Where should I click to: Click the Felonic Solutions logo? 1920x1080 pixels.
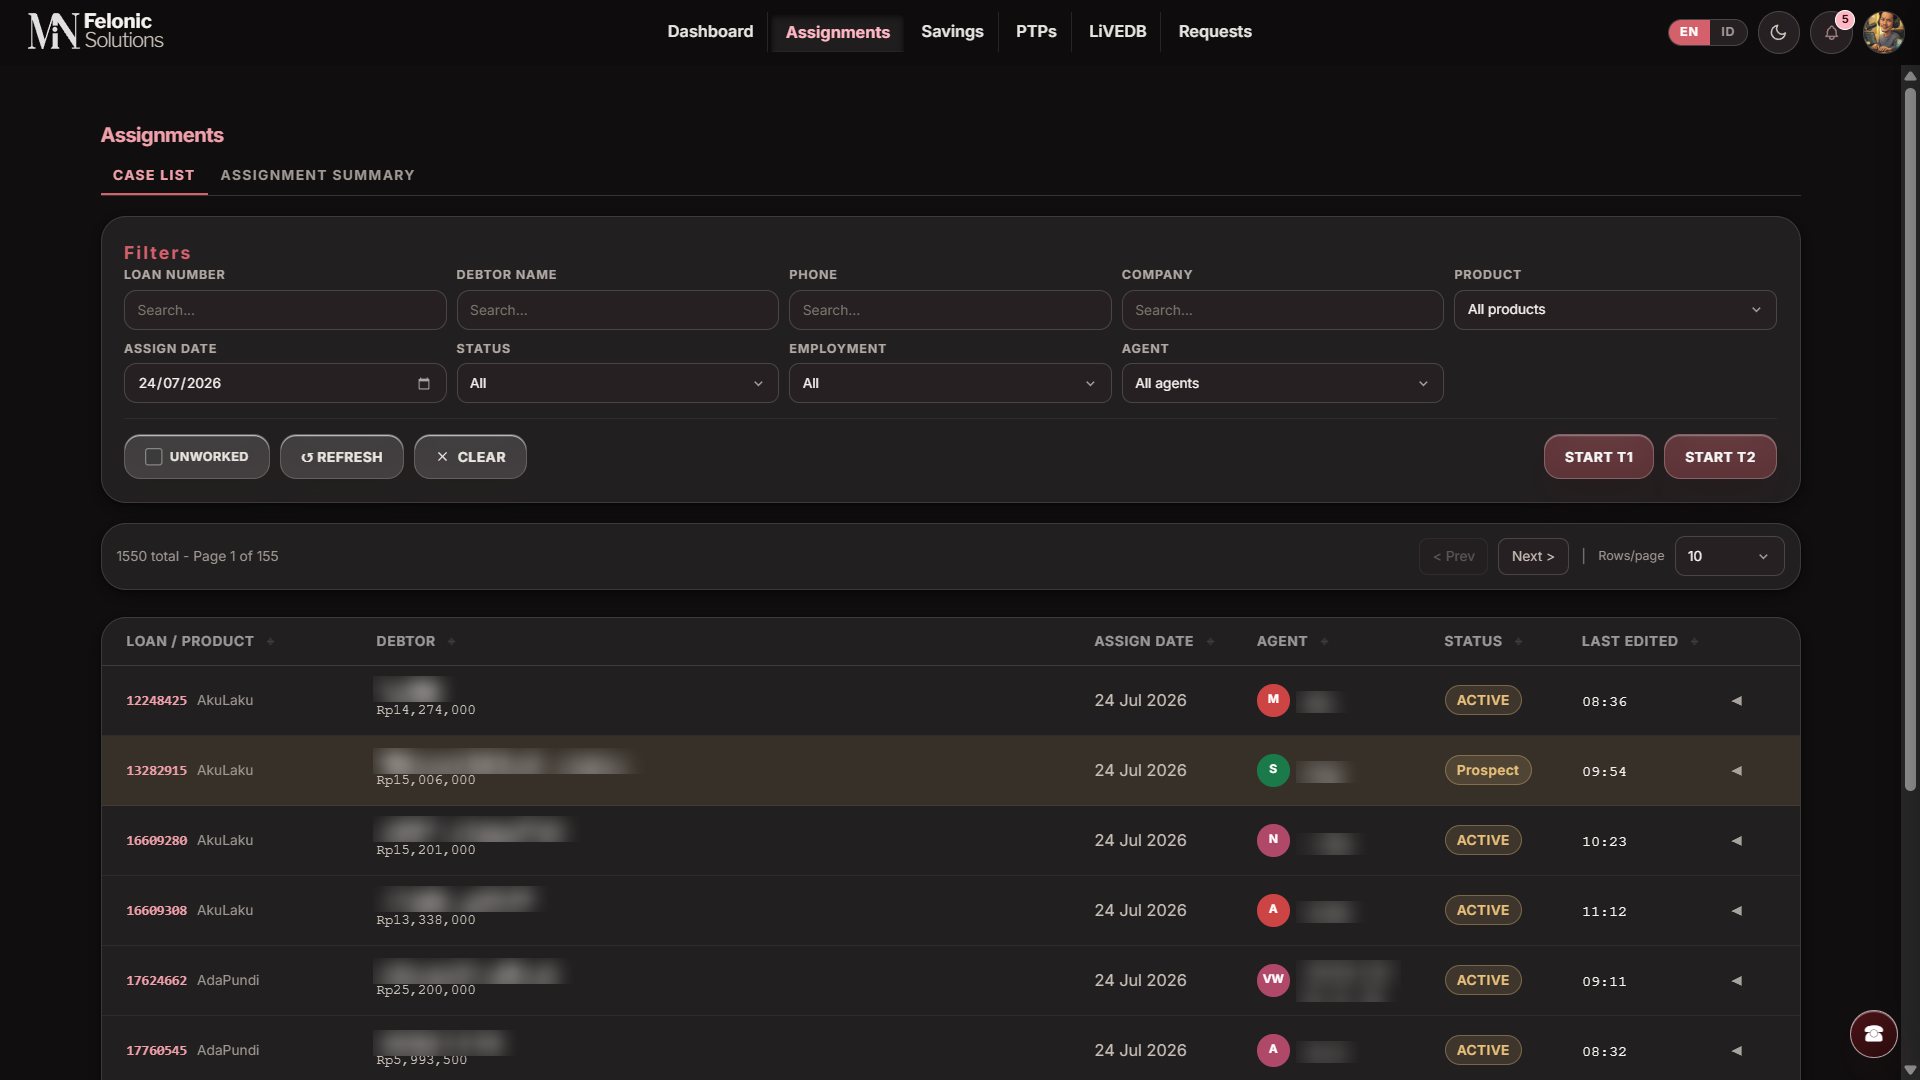coord(95,31)
